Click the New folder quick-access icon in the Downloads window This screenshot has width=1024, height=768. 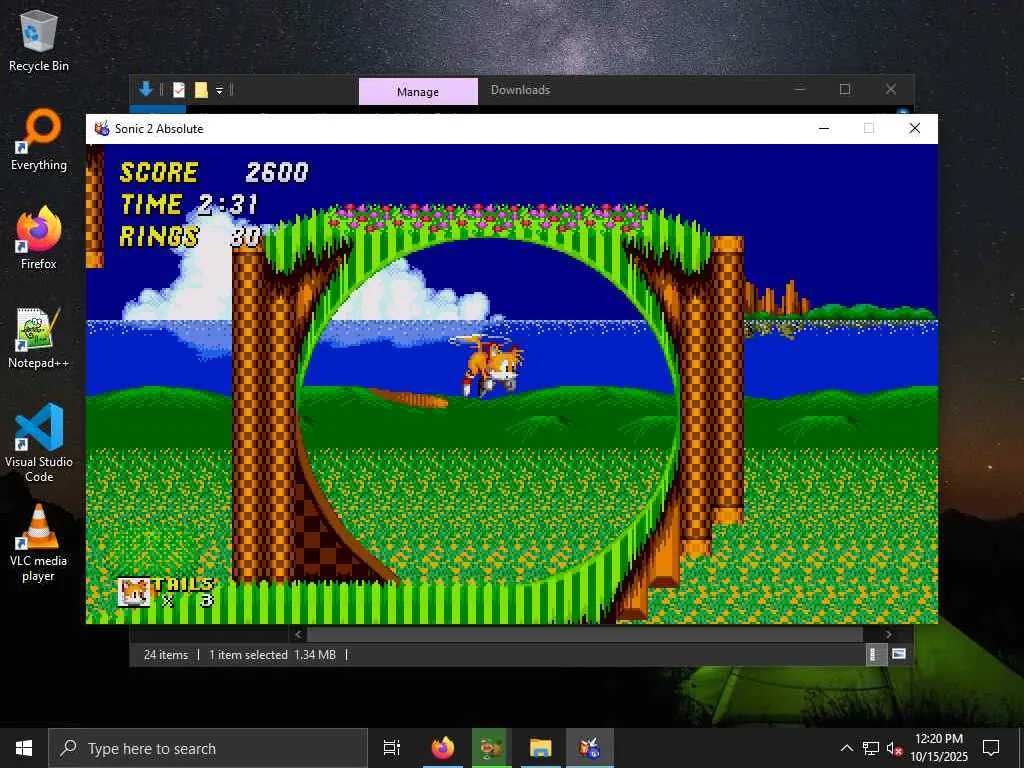tap(201, 90)
